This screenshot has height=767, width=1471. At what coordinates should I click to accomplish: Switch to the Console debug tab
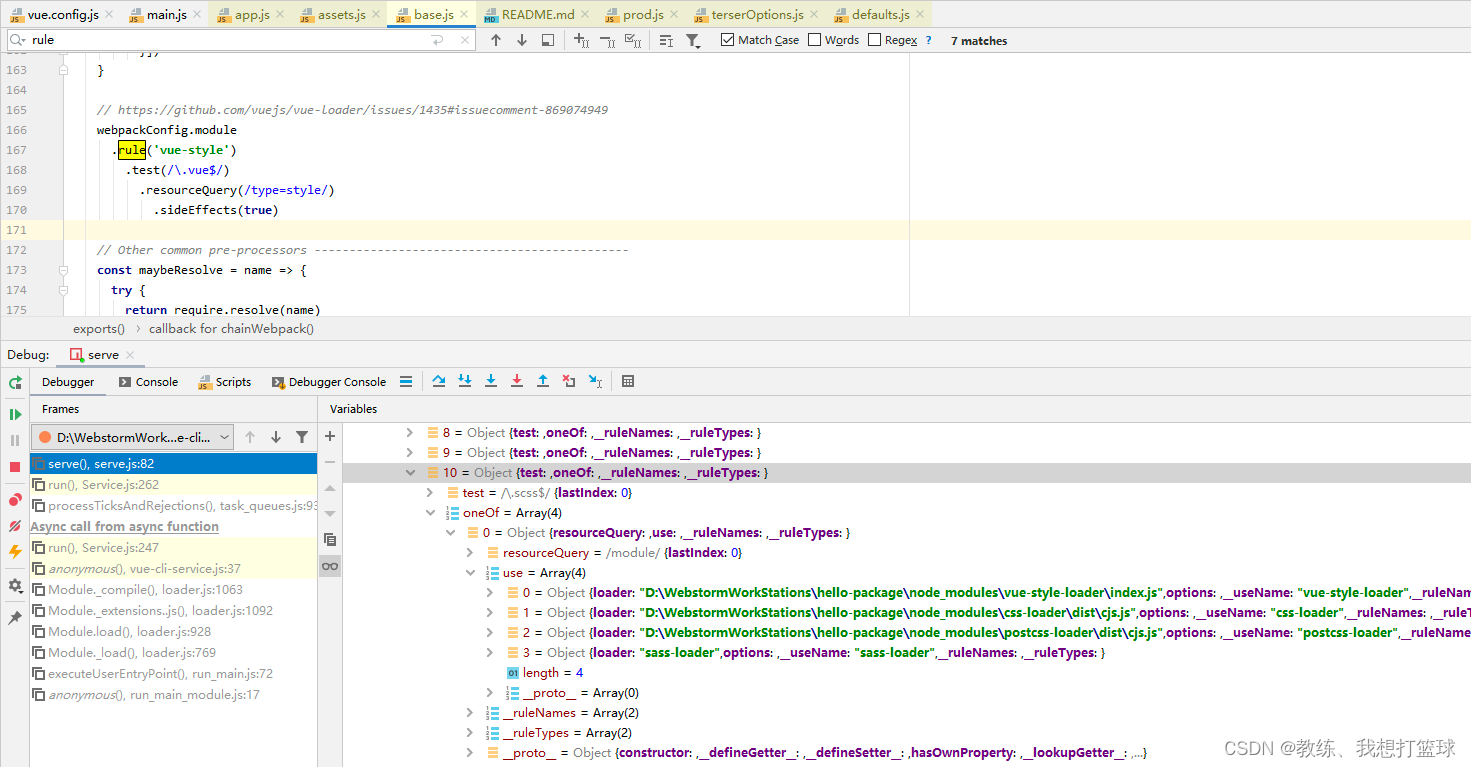(x=148, y=382)
